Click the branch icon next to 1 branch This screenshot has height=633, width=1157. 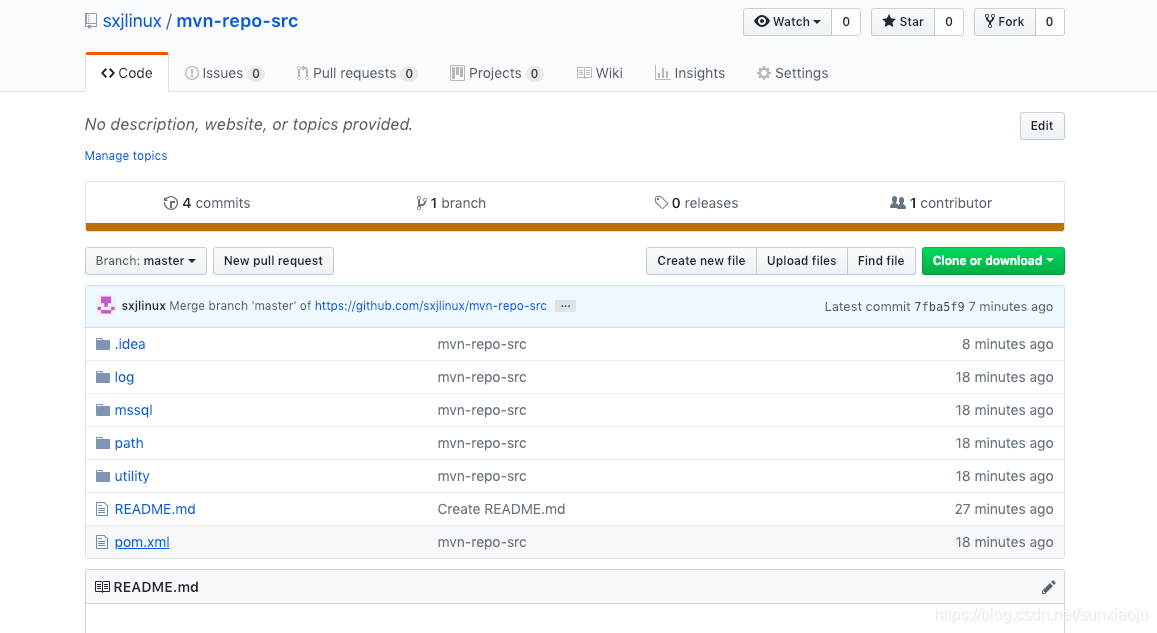421,203
